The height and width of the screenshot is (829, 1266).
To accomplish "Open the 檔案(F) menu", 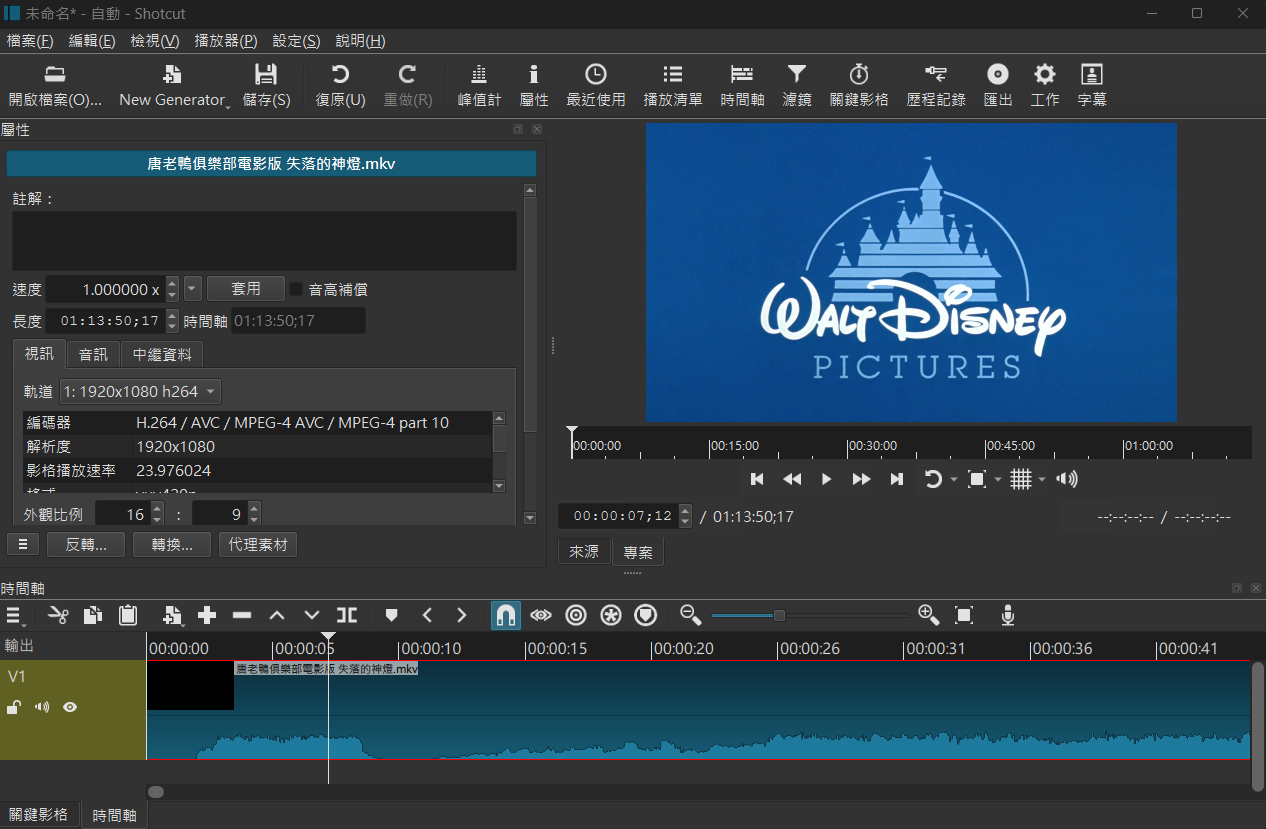I will (30, 41).
